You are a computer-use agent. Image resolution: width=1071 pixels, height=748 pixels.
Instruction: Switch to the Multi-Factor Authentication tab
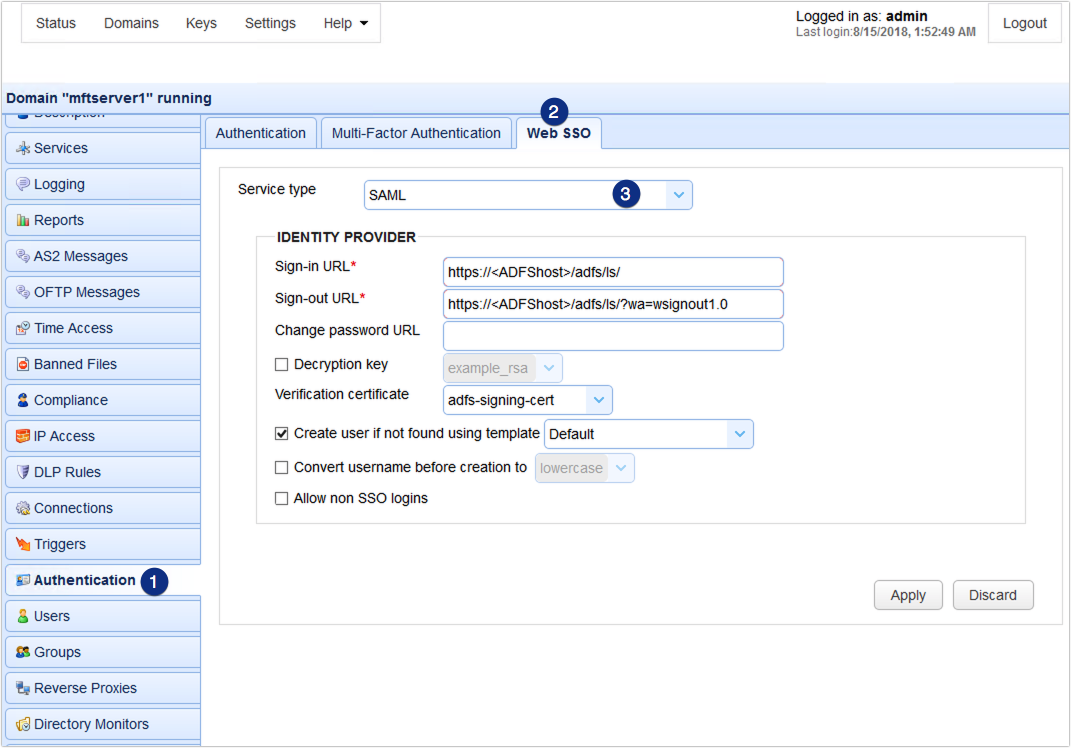tap(416, 132)
